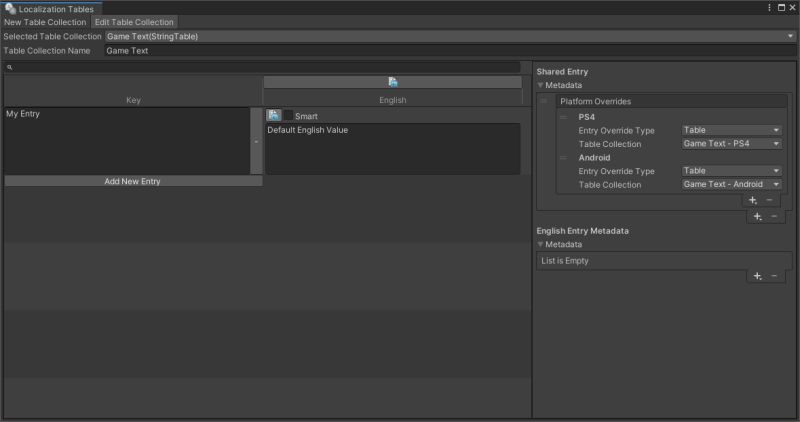The height and width of the screenshot is (422, 800).
Task: Click the search field above the table
Action: pos(262,67)
